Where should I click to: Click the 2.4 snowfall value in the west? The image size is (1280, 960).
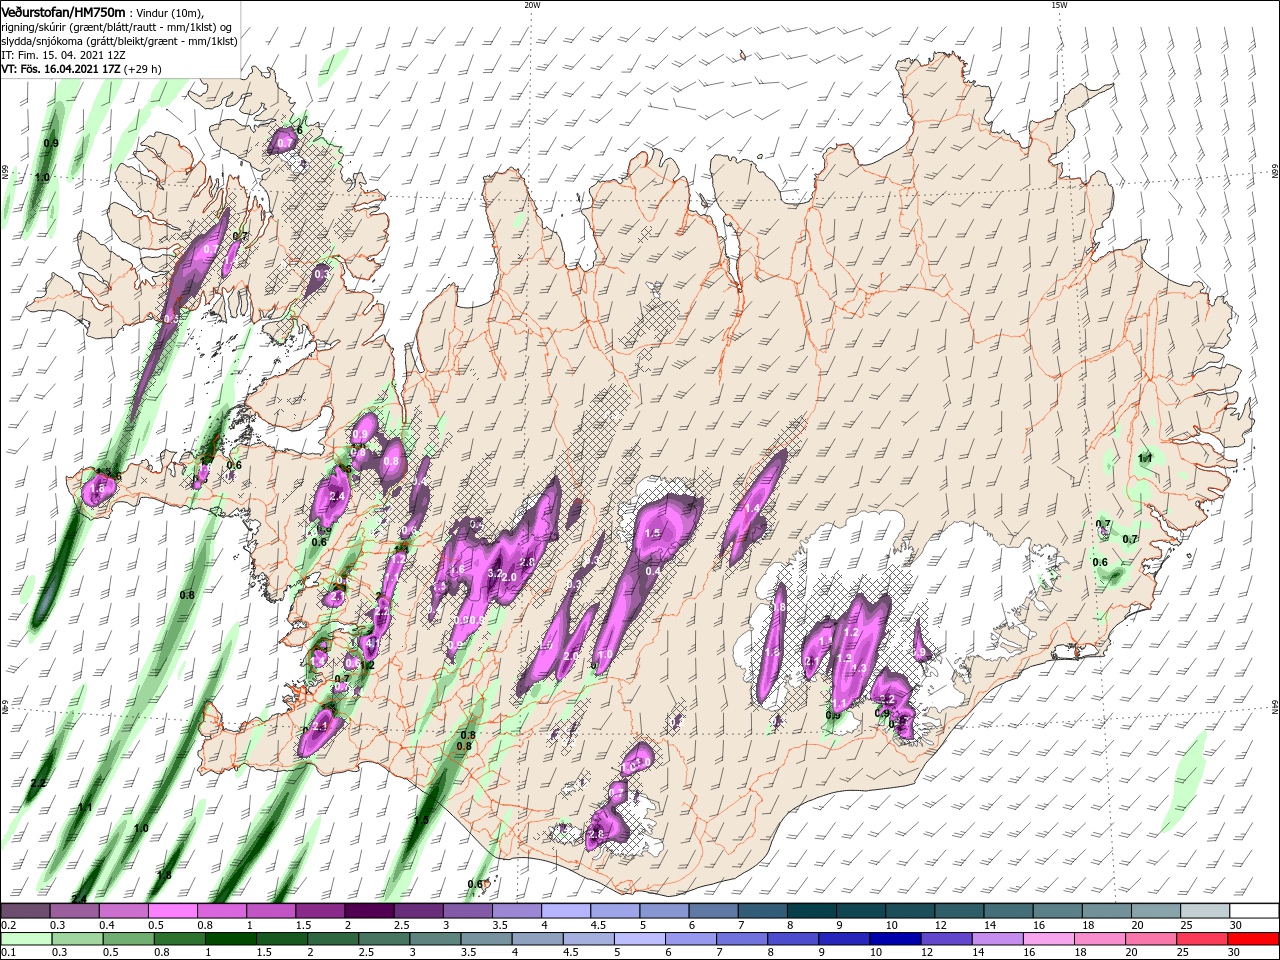pyautogui.click(x=337, y=496)
